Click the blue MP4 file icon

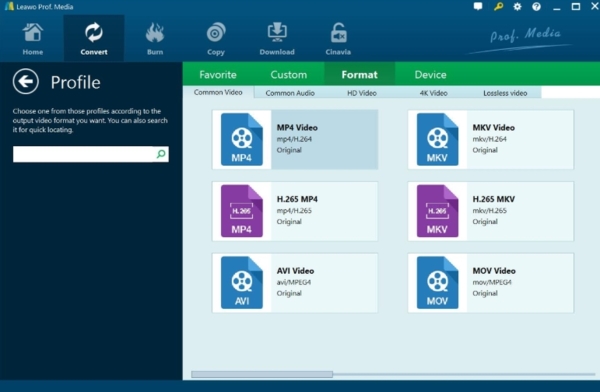[x=242, y=139]
